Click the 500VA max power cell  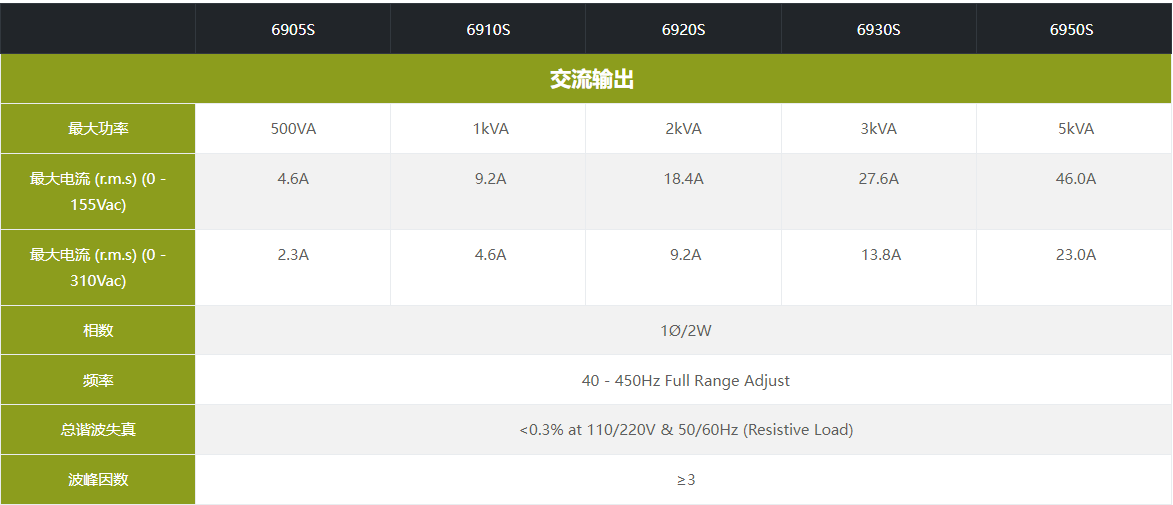coord(293,129)
